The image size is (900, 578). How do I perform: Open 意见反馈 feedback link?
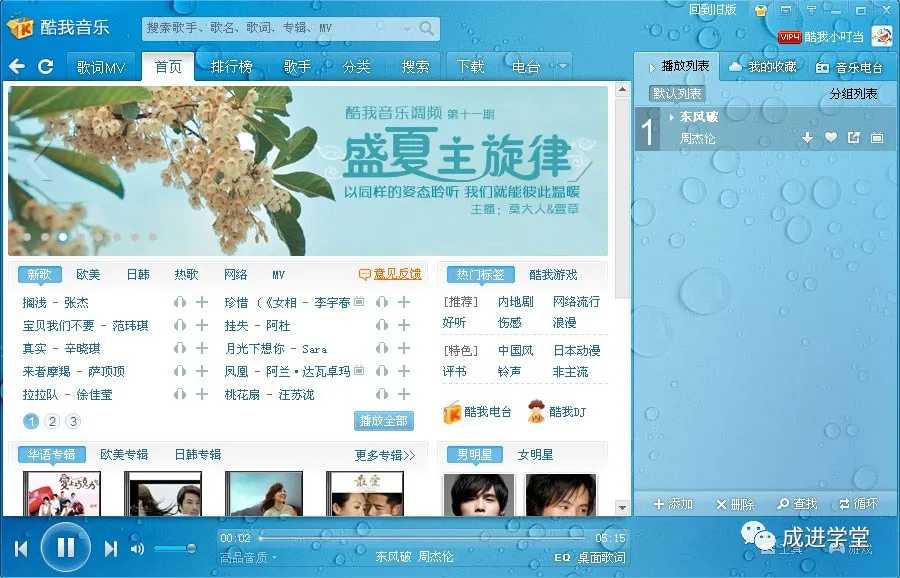[x=390, y=274]
